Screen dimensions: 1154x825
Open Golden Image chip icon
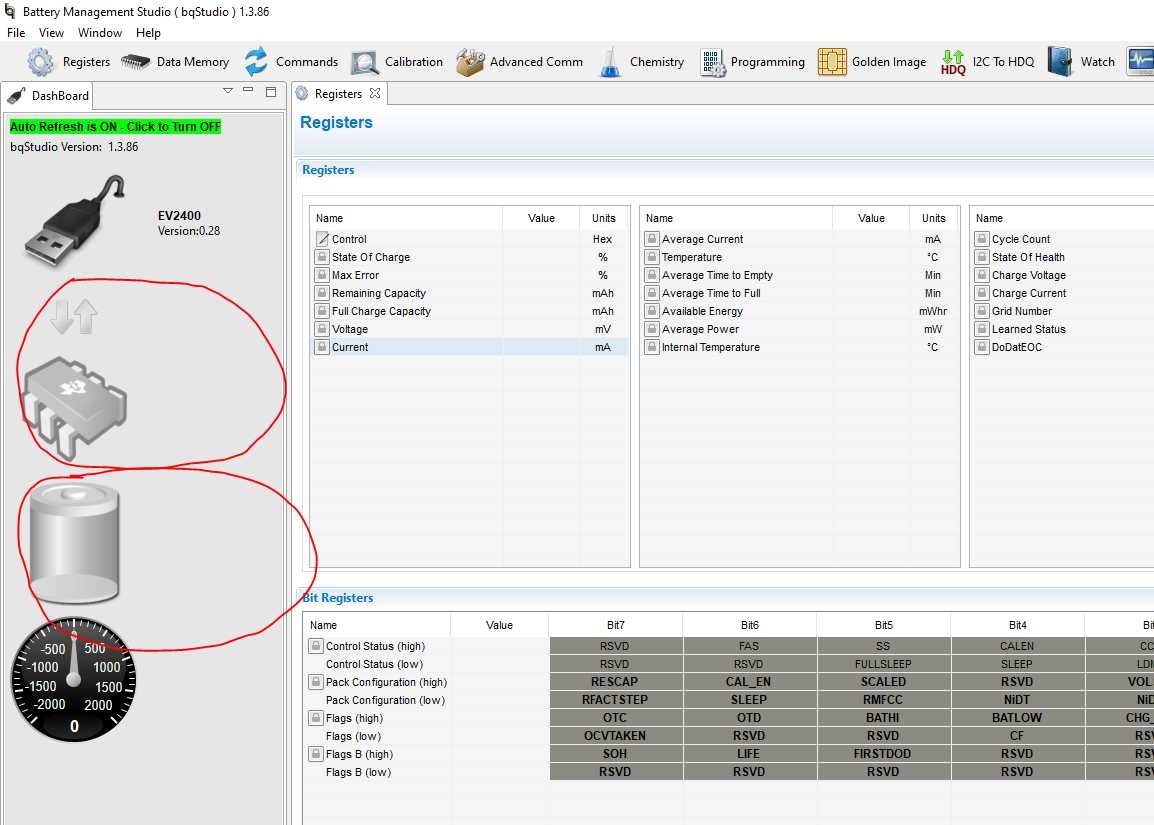832,62
